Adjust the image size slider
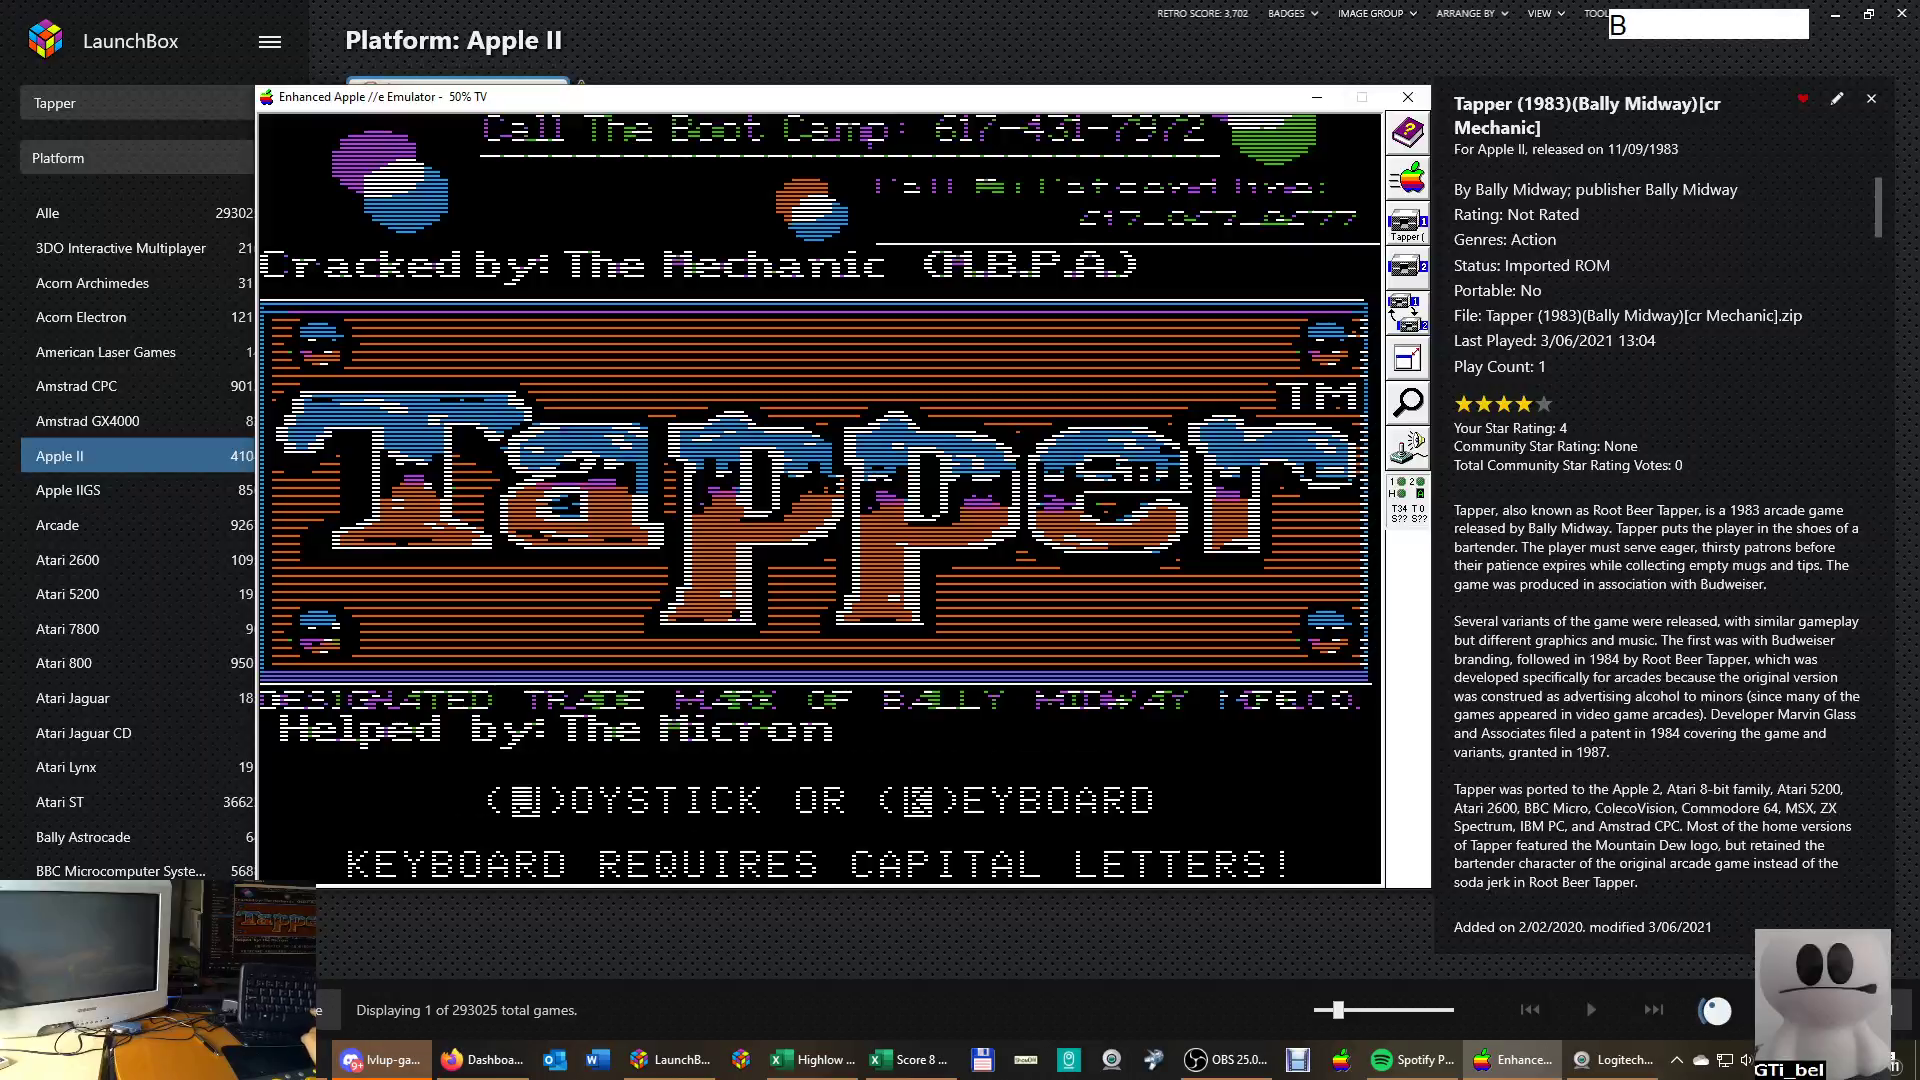Screen dimensions: 1920x1080 click(x=1338, y=1010)
